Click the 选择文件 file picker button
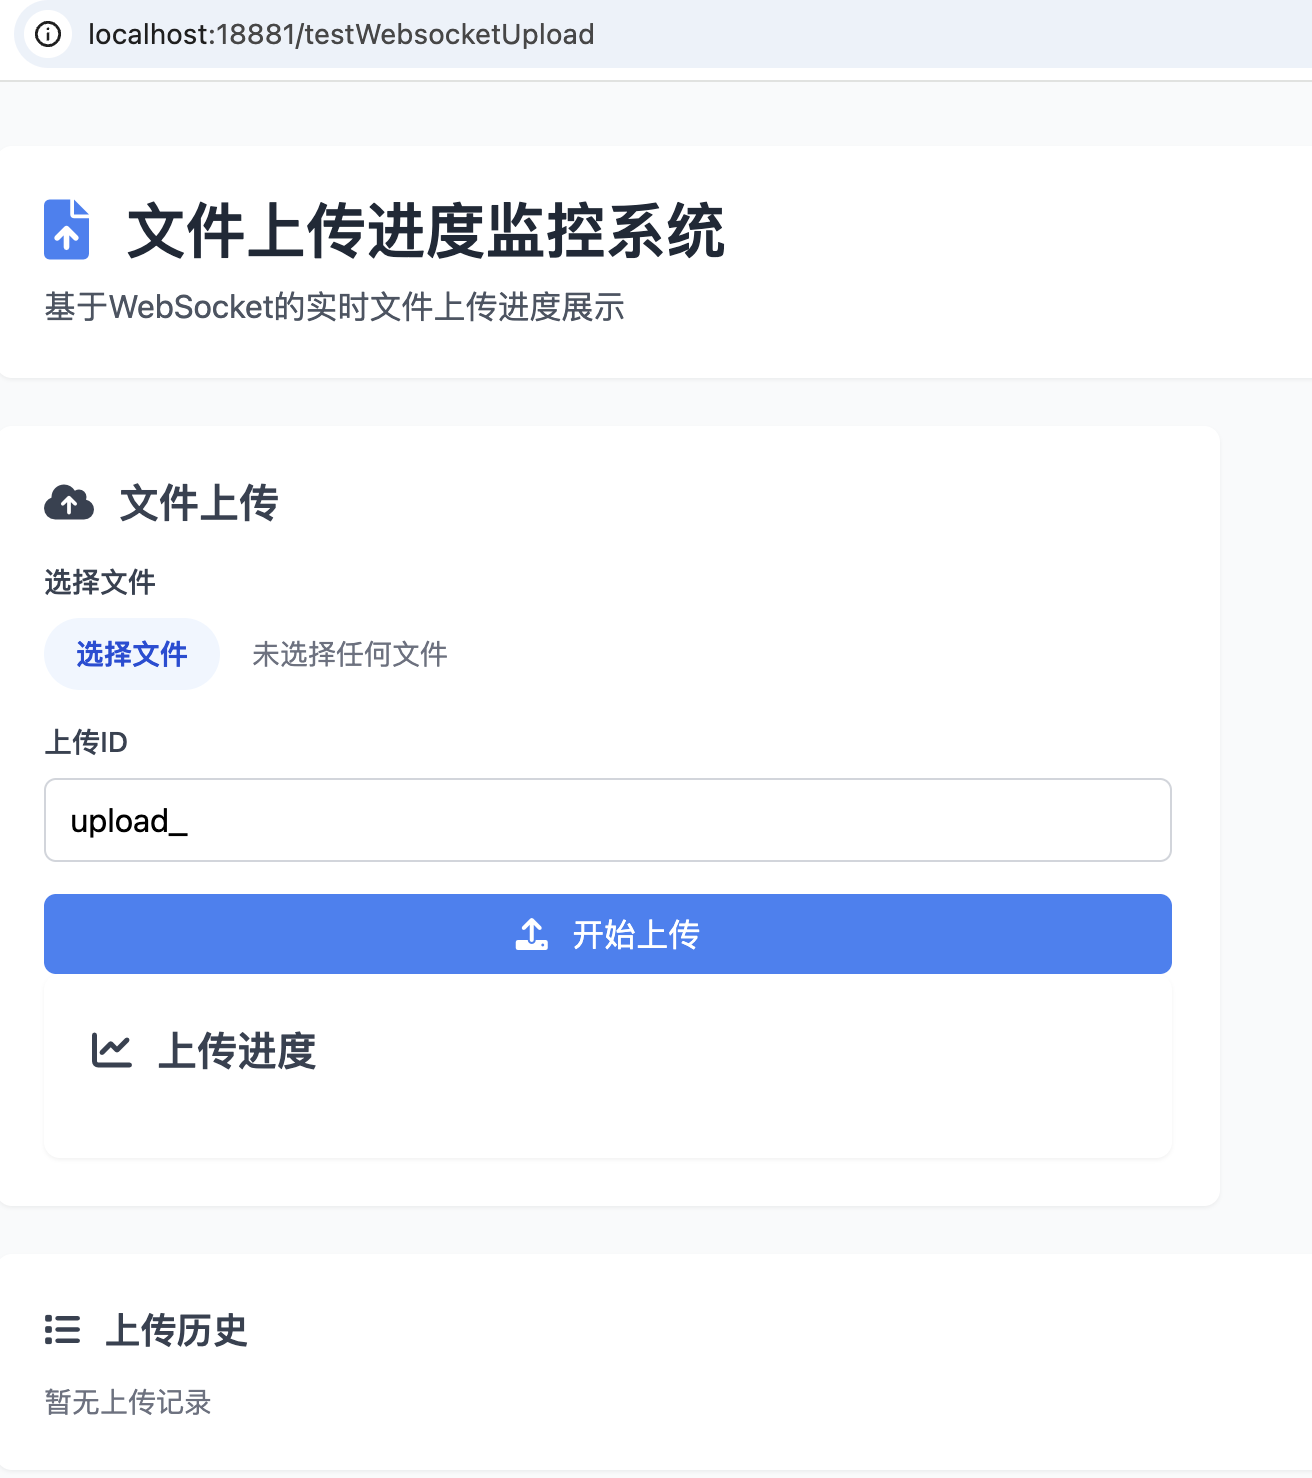1312x1478 pixels. point(131,653)
